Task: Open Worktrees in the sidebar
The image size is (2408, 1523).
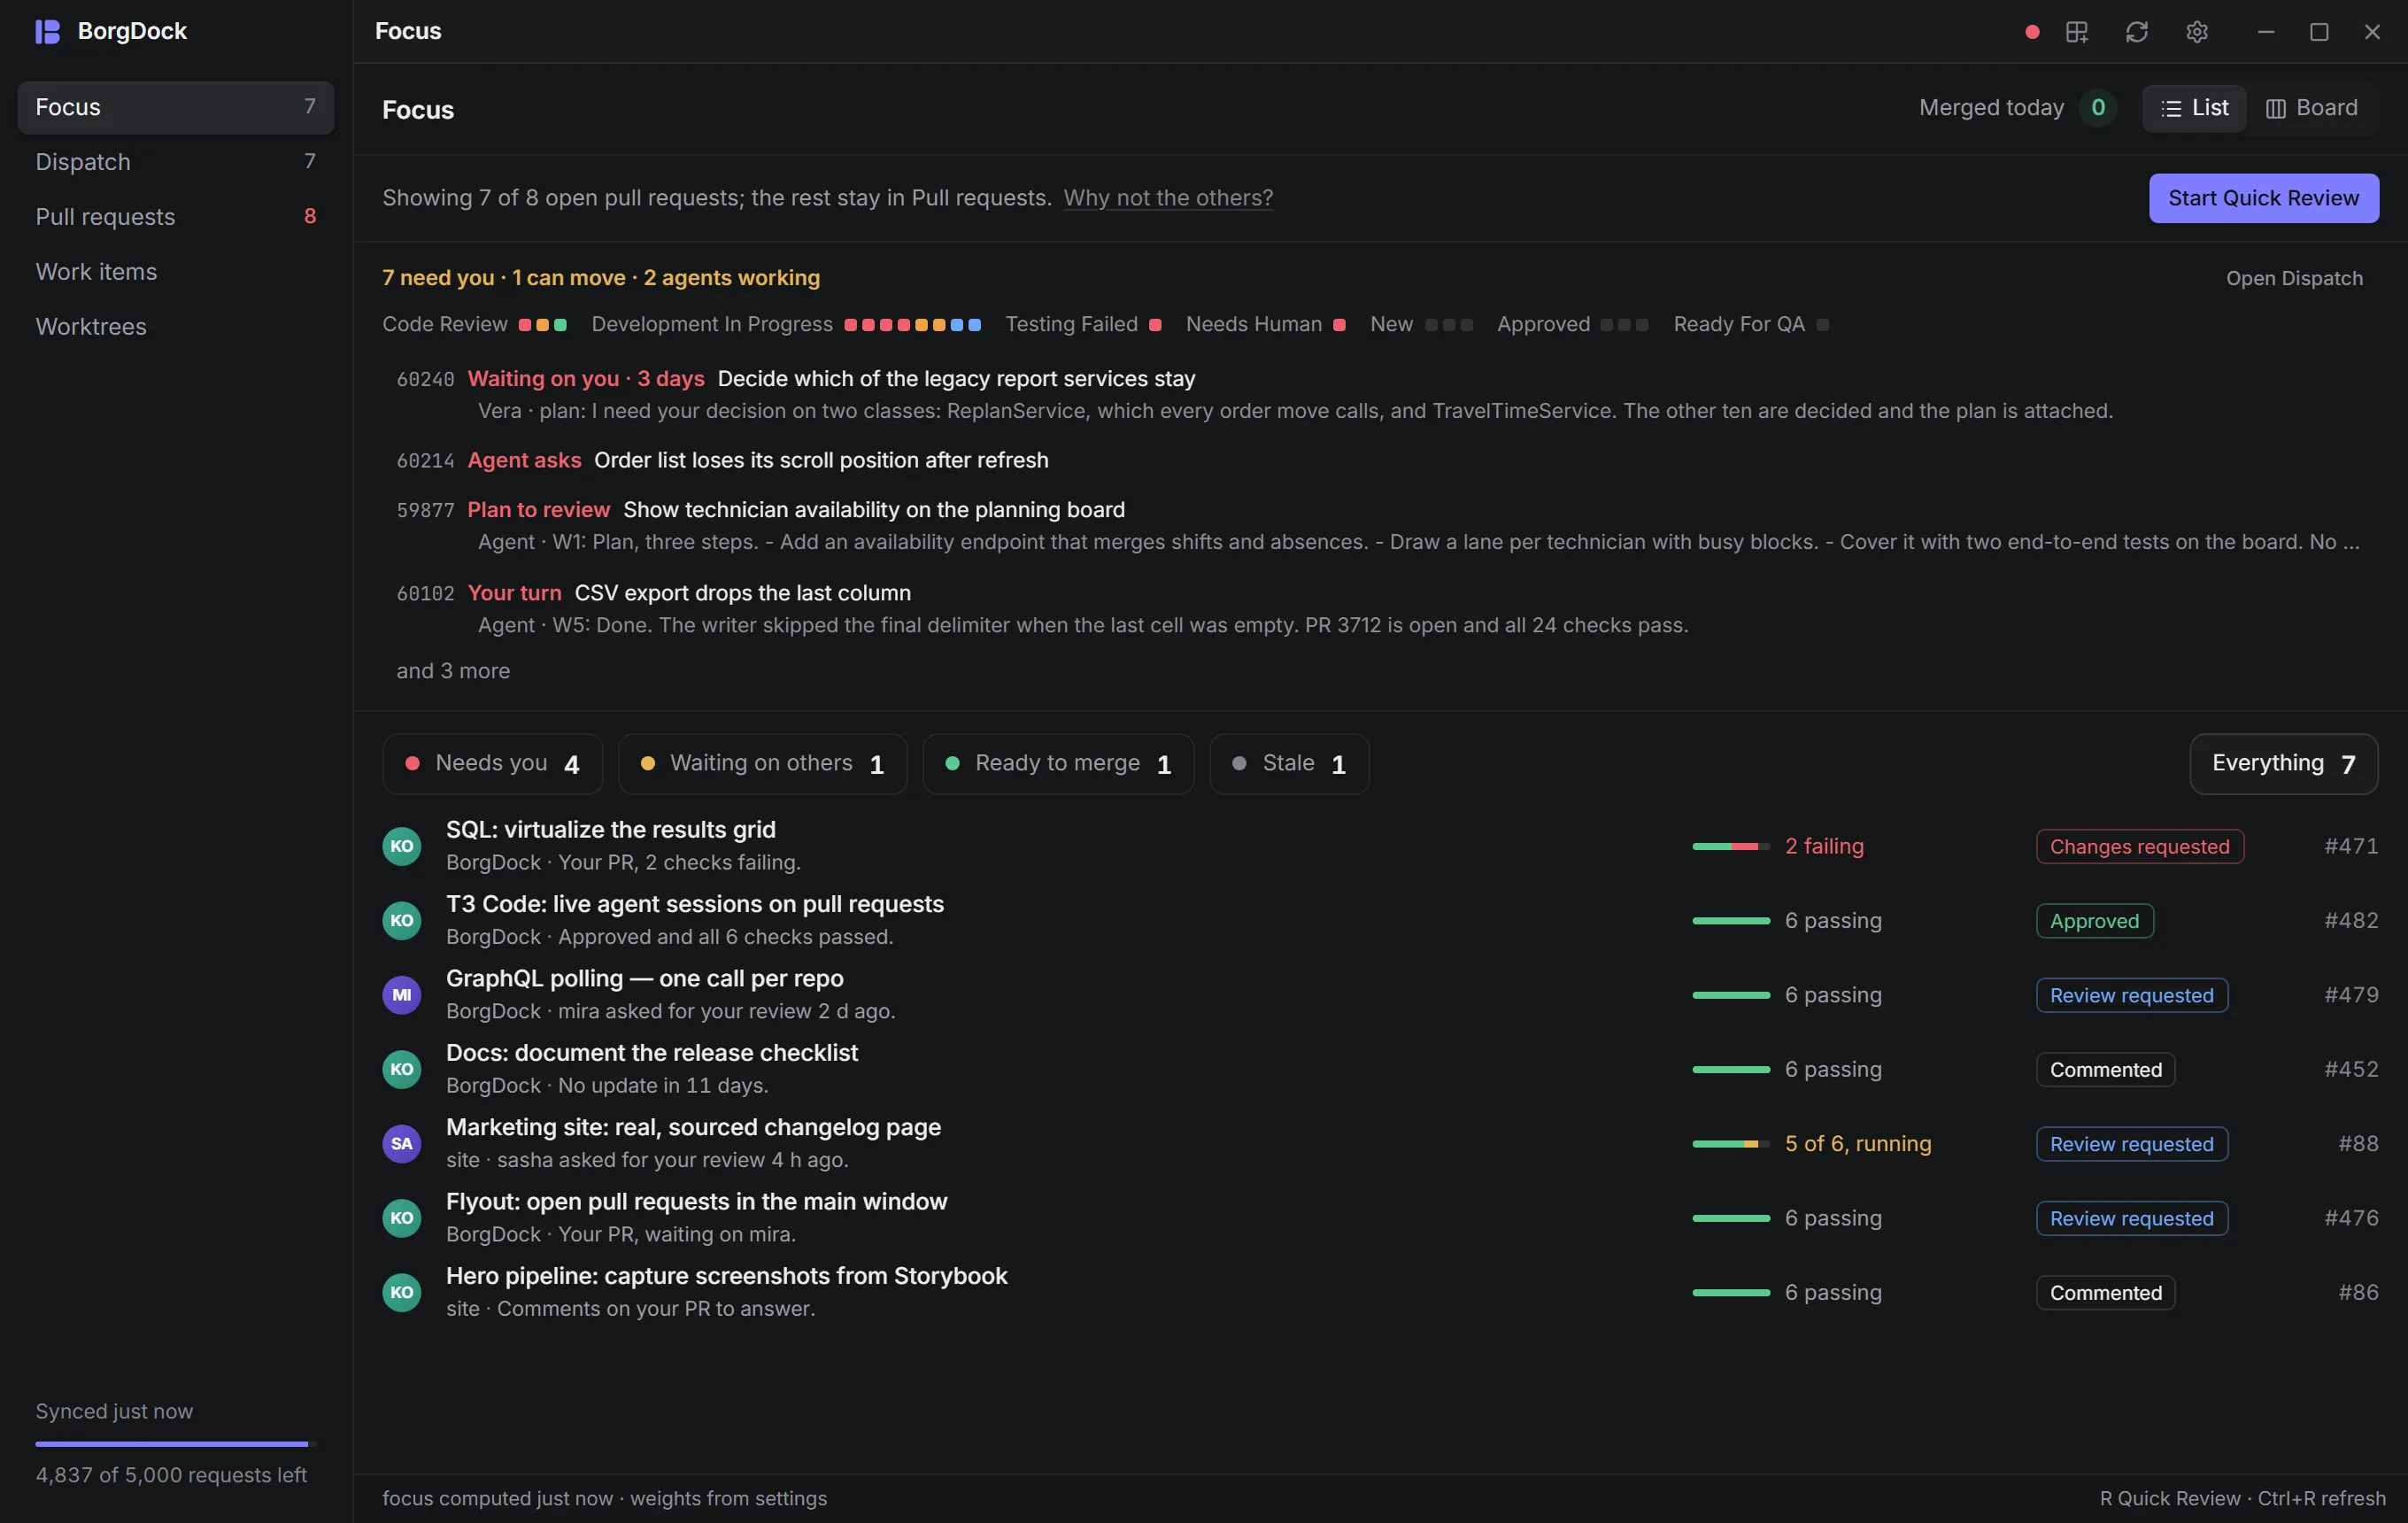Action: [176, 327]
